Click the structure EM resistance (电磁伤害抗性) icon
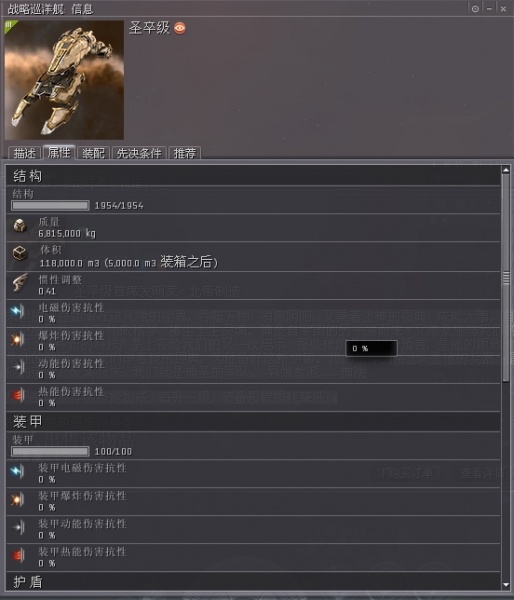The image size is (514, 600). pos(18,311)
